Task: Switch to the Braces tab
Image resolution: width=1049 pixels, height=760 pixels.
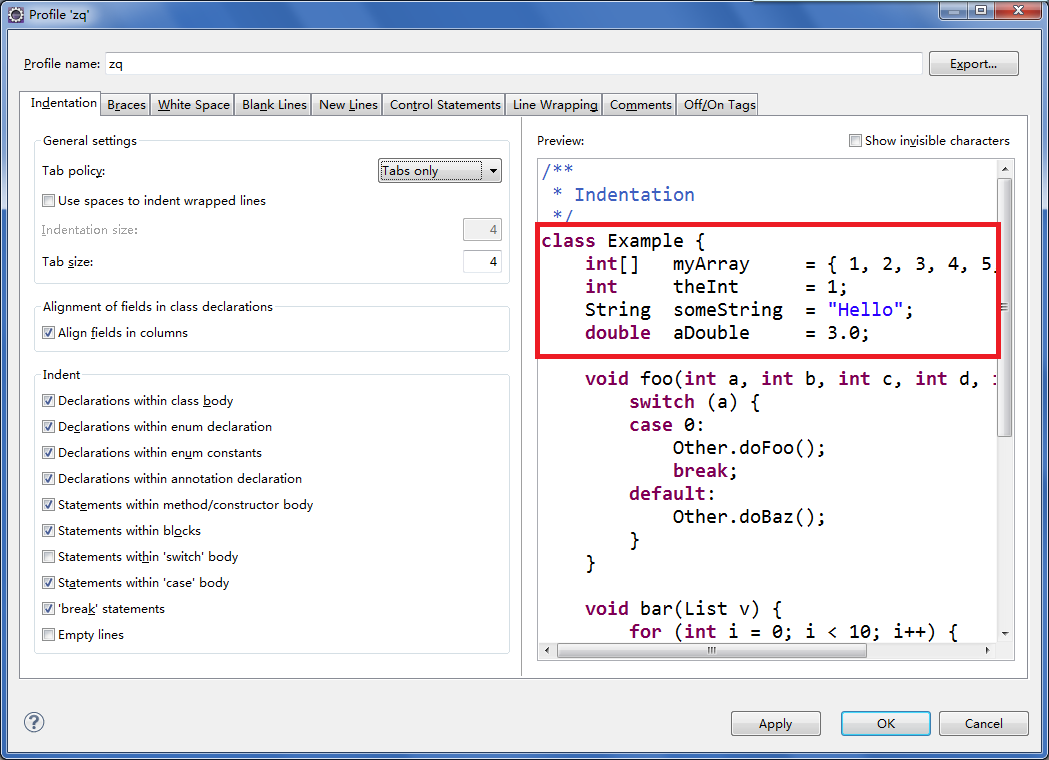Action: pyautogui.click(x=126, y=105)
